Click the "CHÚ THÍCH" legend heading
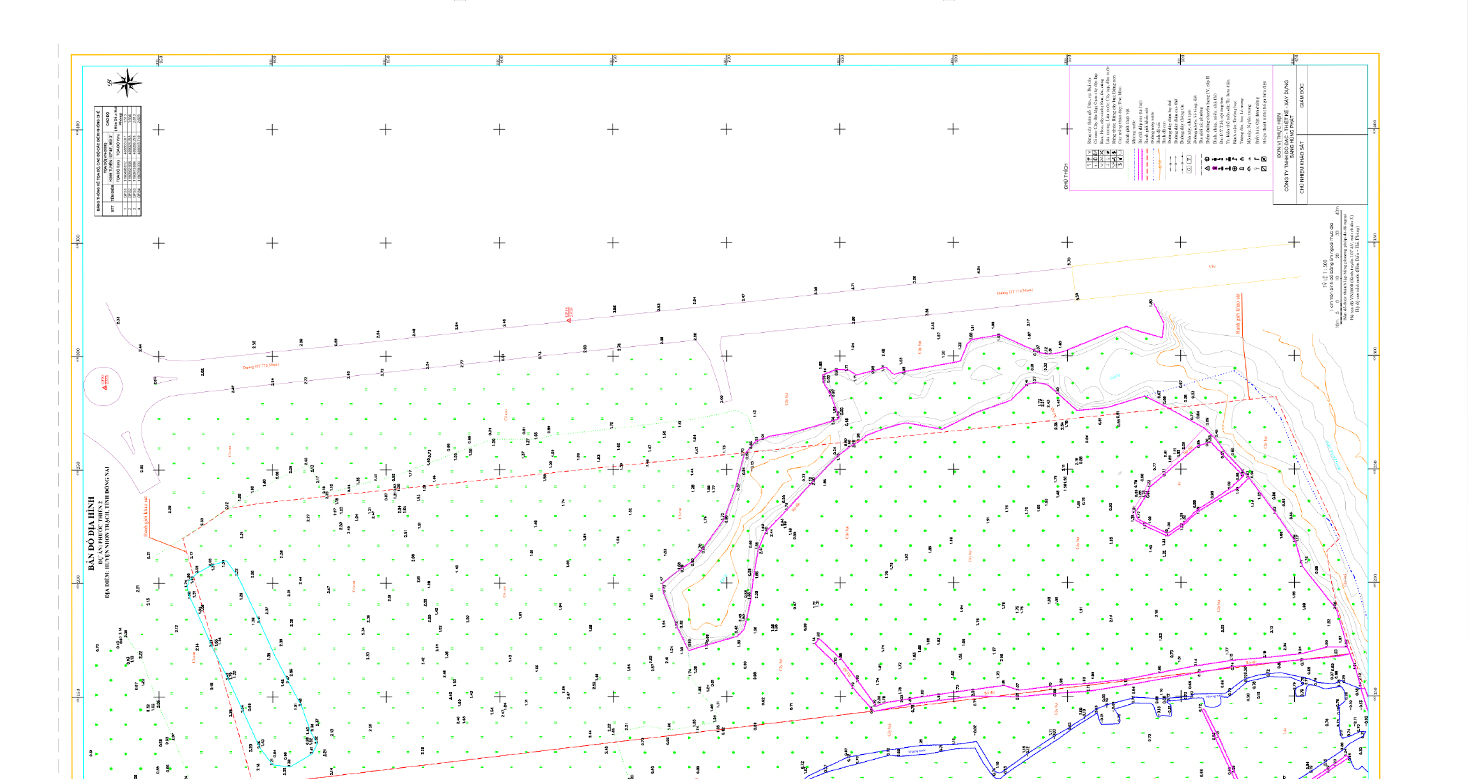Viewport: 1468px width, 779px height. point(1067,174)
